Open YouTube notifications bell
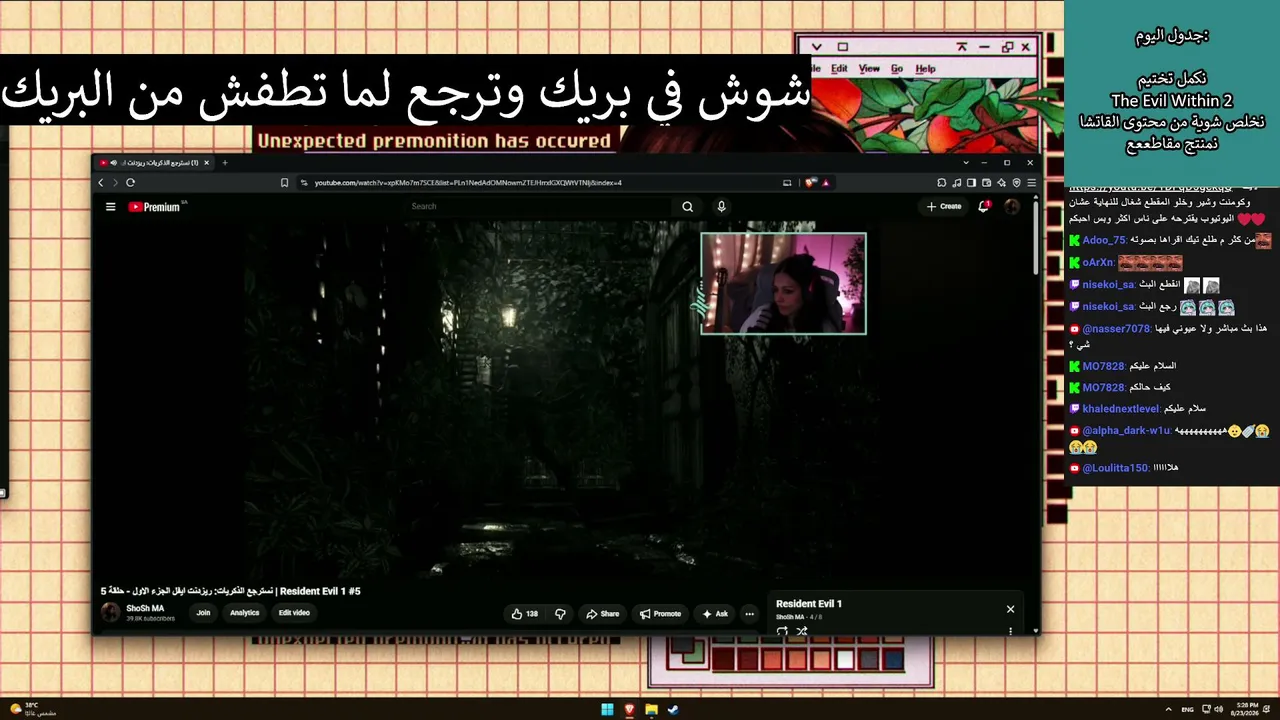The width and height of the screenshot is (1280, 720). coord(983,206)
